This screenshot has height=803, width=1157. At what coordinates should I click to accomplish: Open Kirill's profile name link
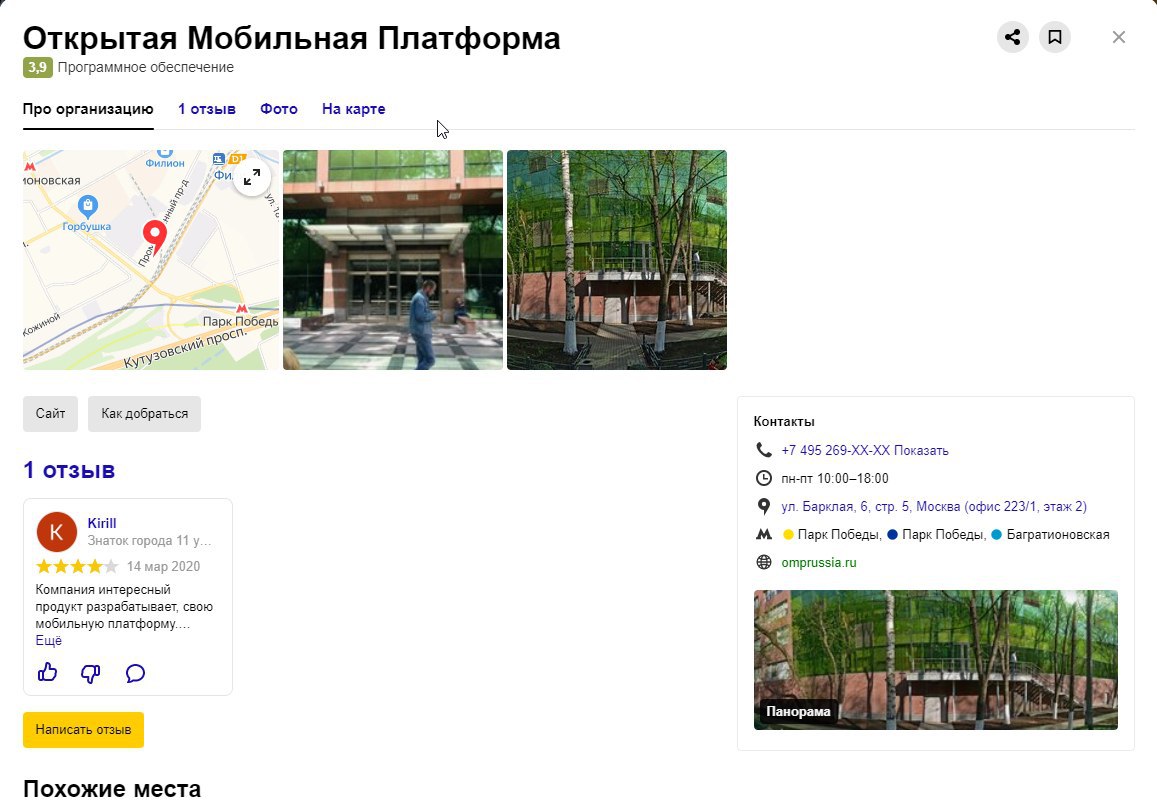coord(102,523)
